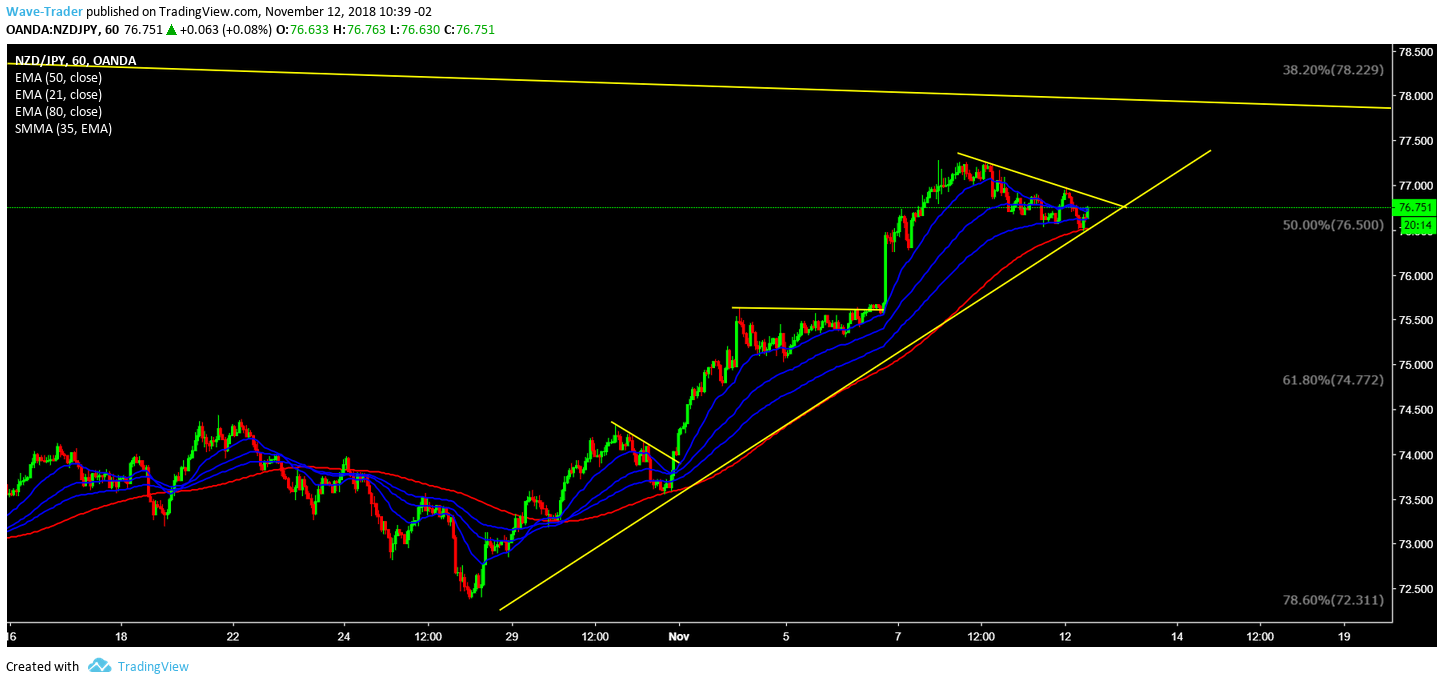Select the EMA (21, close) indicator label

pyautogui.click(x=58, y=94)
